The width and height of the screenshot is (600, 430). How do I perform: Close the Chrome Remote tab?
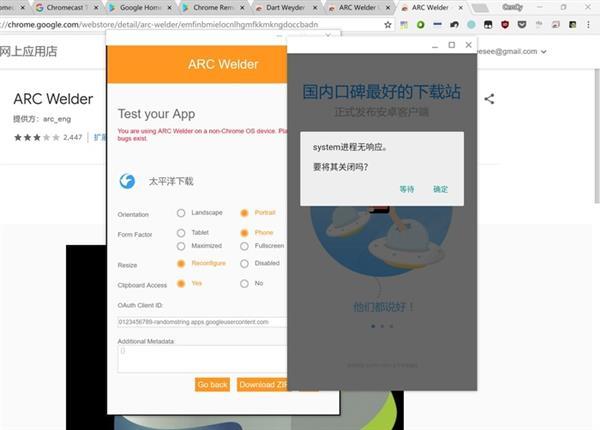click(x=242, y=8)
